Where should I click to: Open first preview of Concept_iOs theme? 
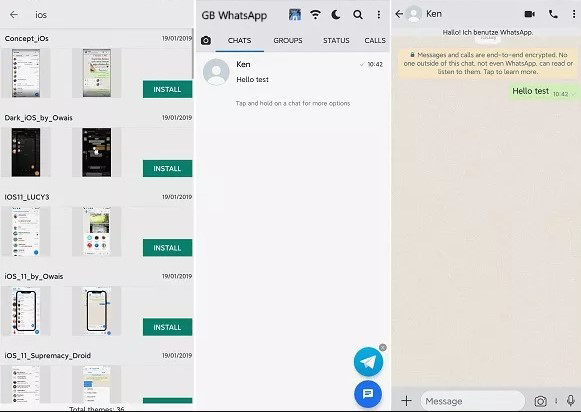point(26,73)
